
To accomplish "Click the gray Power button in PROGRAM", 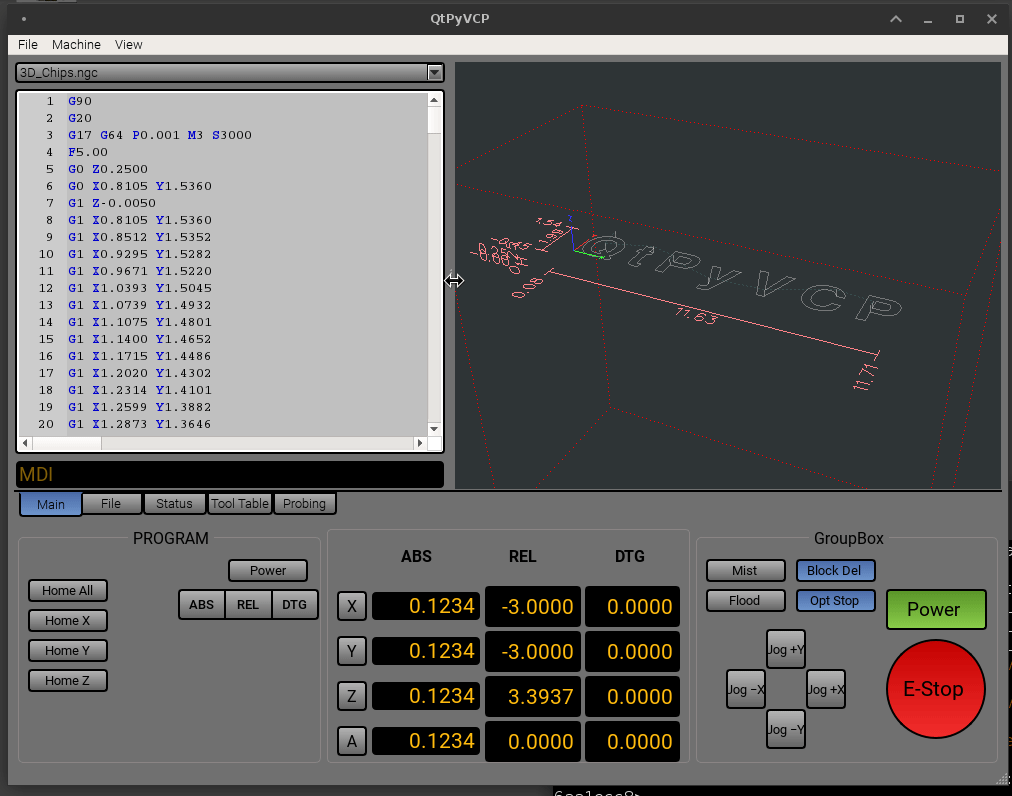I will pyautogui.click(x=268, y=571).
